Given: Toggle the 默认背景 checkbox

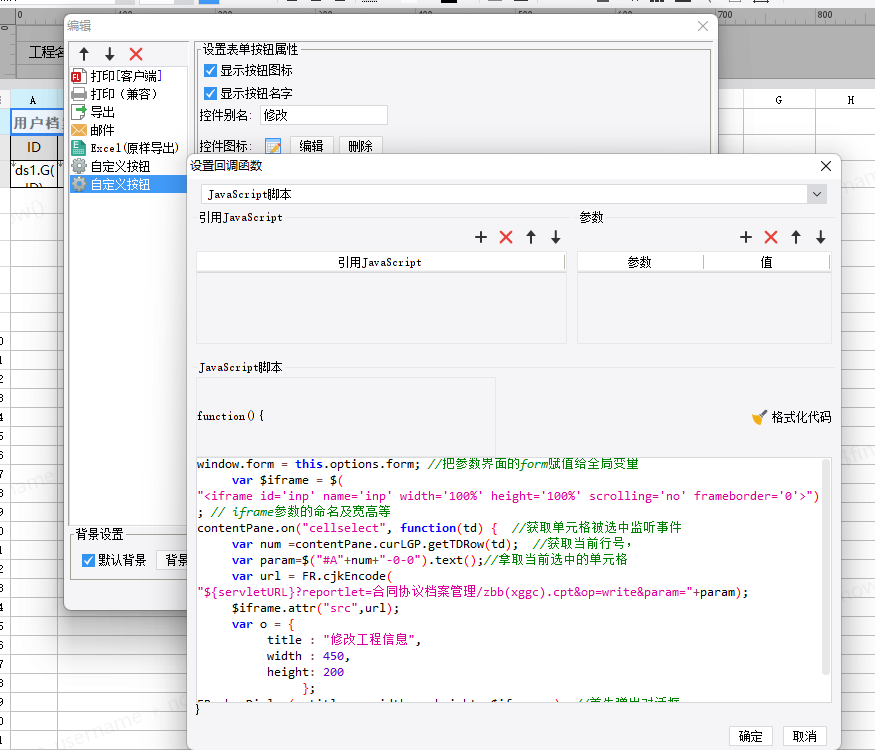Looking at the screenshot, I should [x=88, y=560].
